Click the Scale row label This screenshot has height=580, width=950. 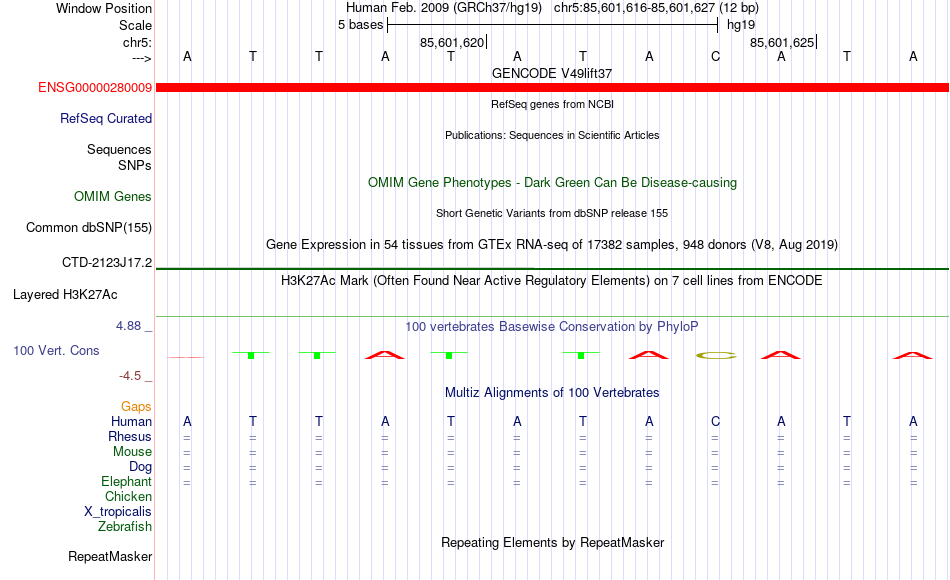pos(136,25)
